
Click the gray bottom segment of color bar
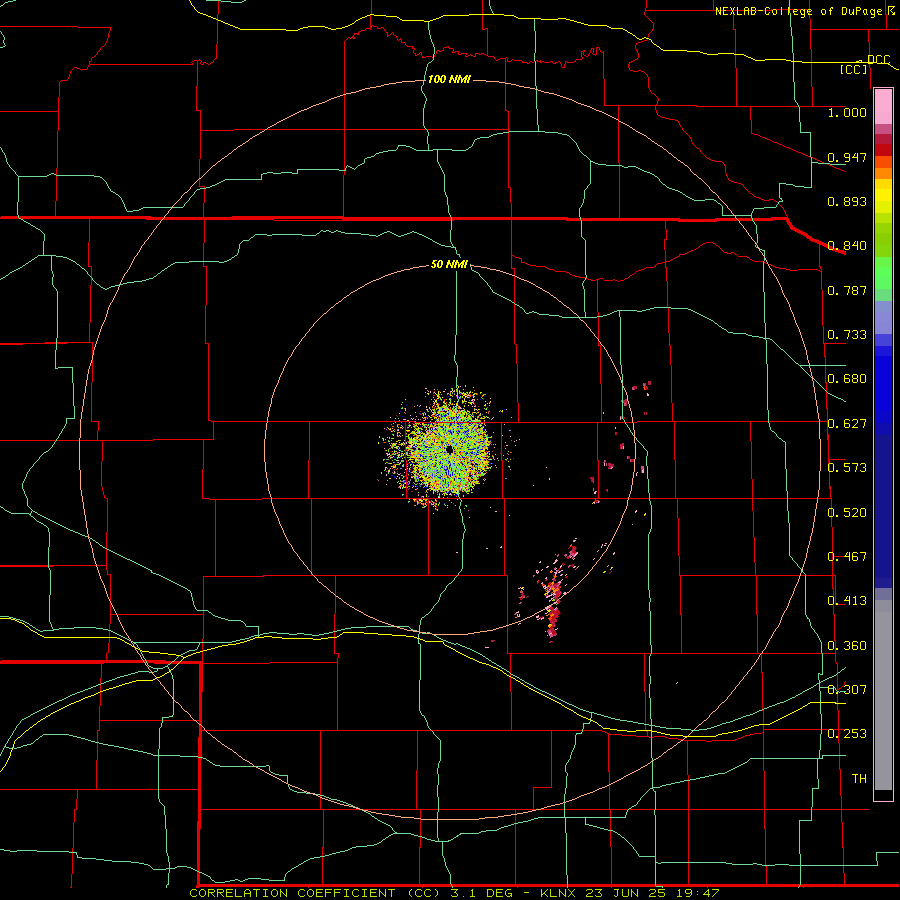(x=883, y=695)
